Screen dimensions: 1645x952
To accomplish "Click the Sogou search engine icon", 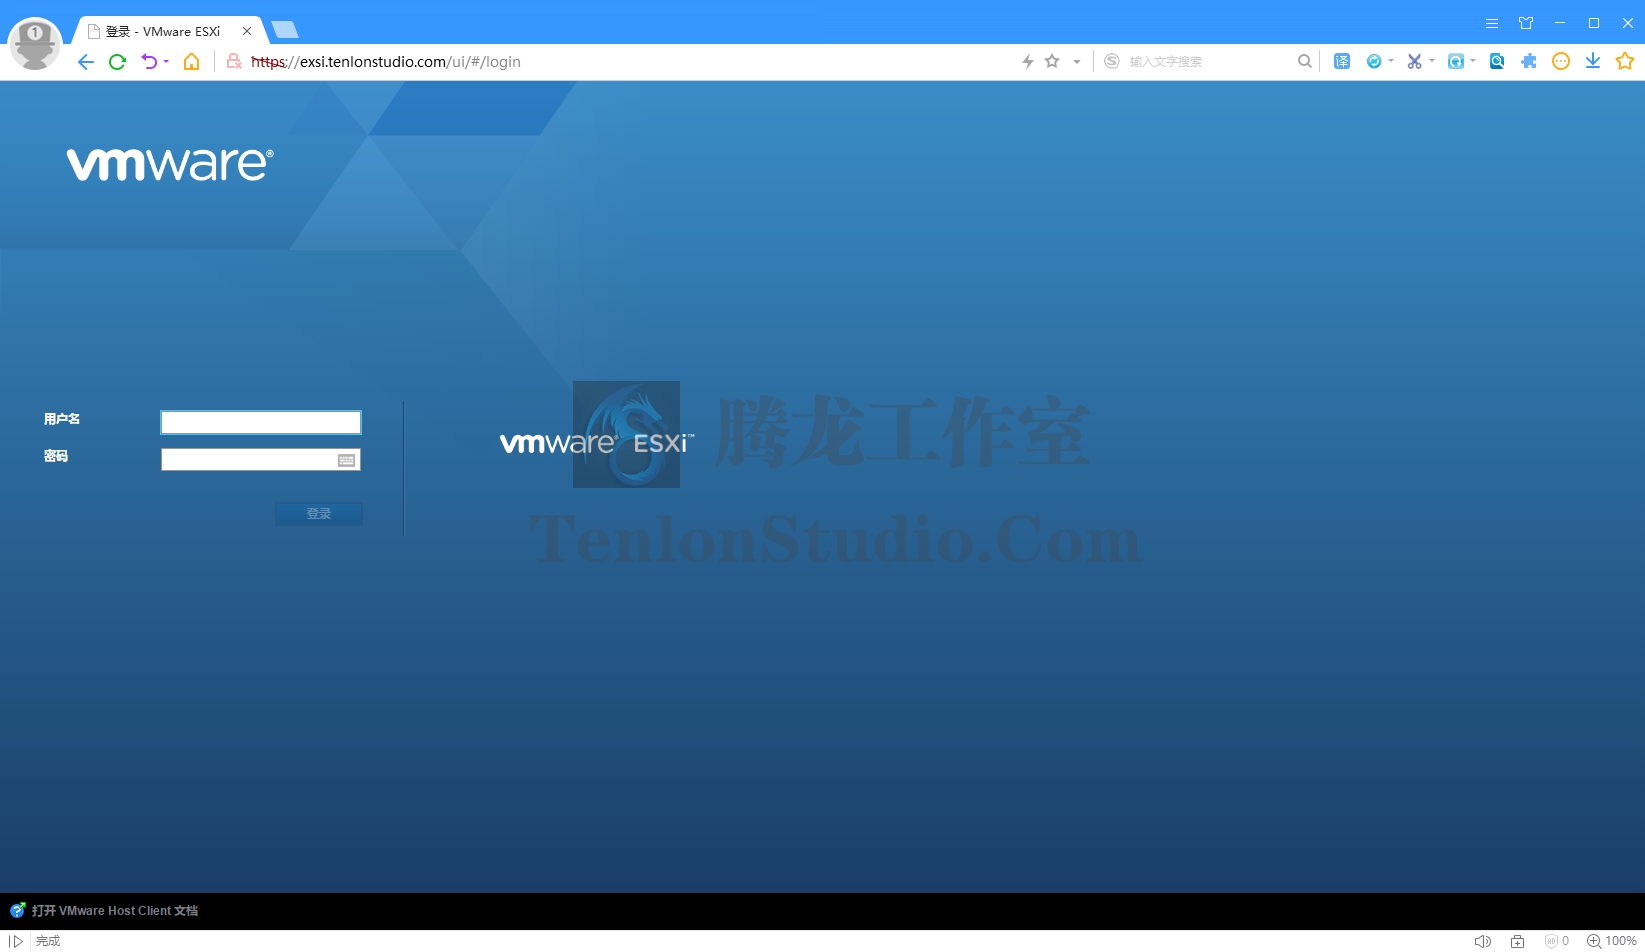I will pos(1112,62).
